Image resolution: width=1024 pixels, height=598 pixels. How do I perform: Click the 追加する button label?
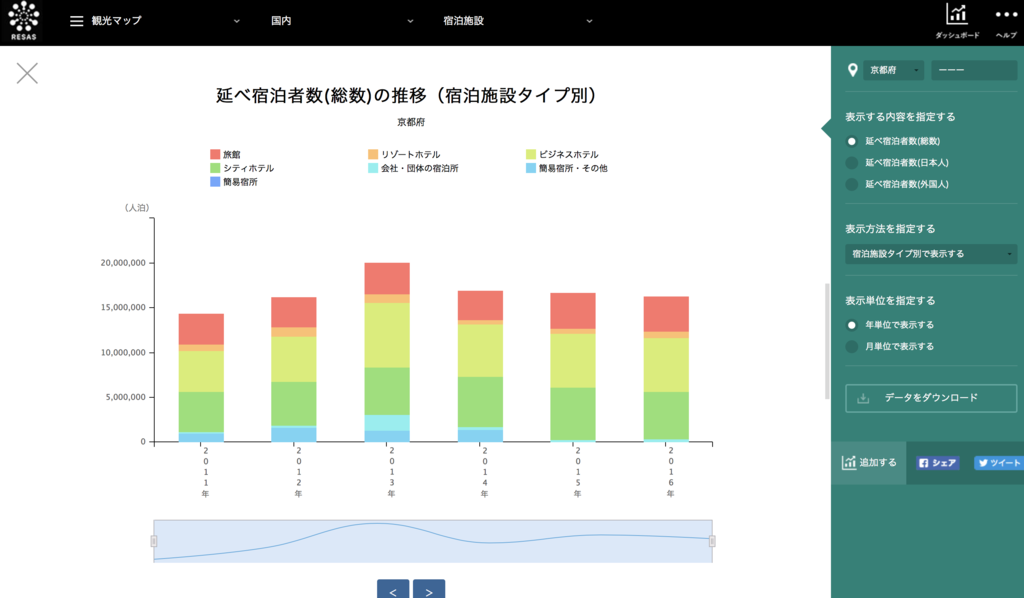click(x=878, y=462)
